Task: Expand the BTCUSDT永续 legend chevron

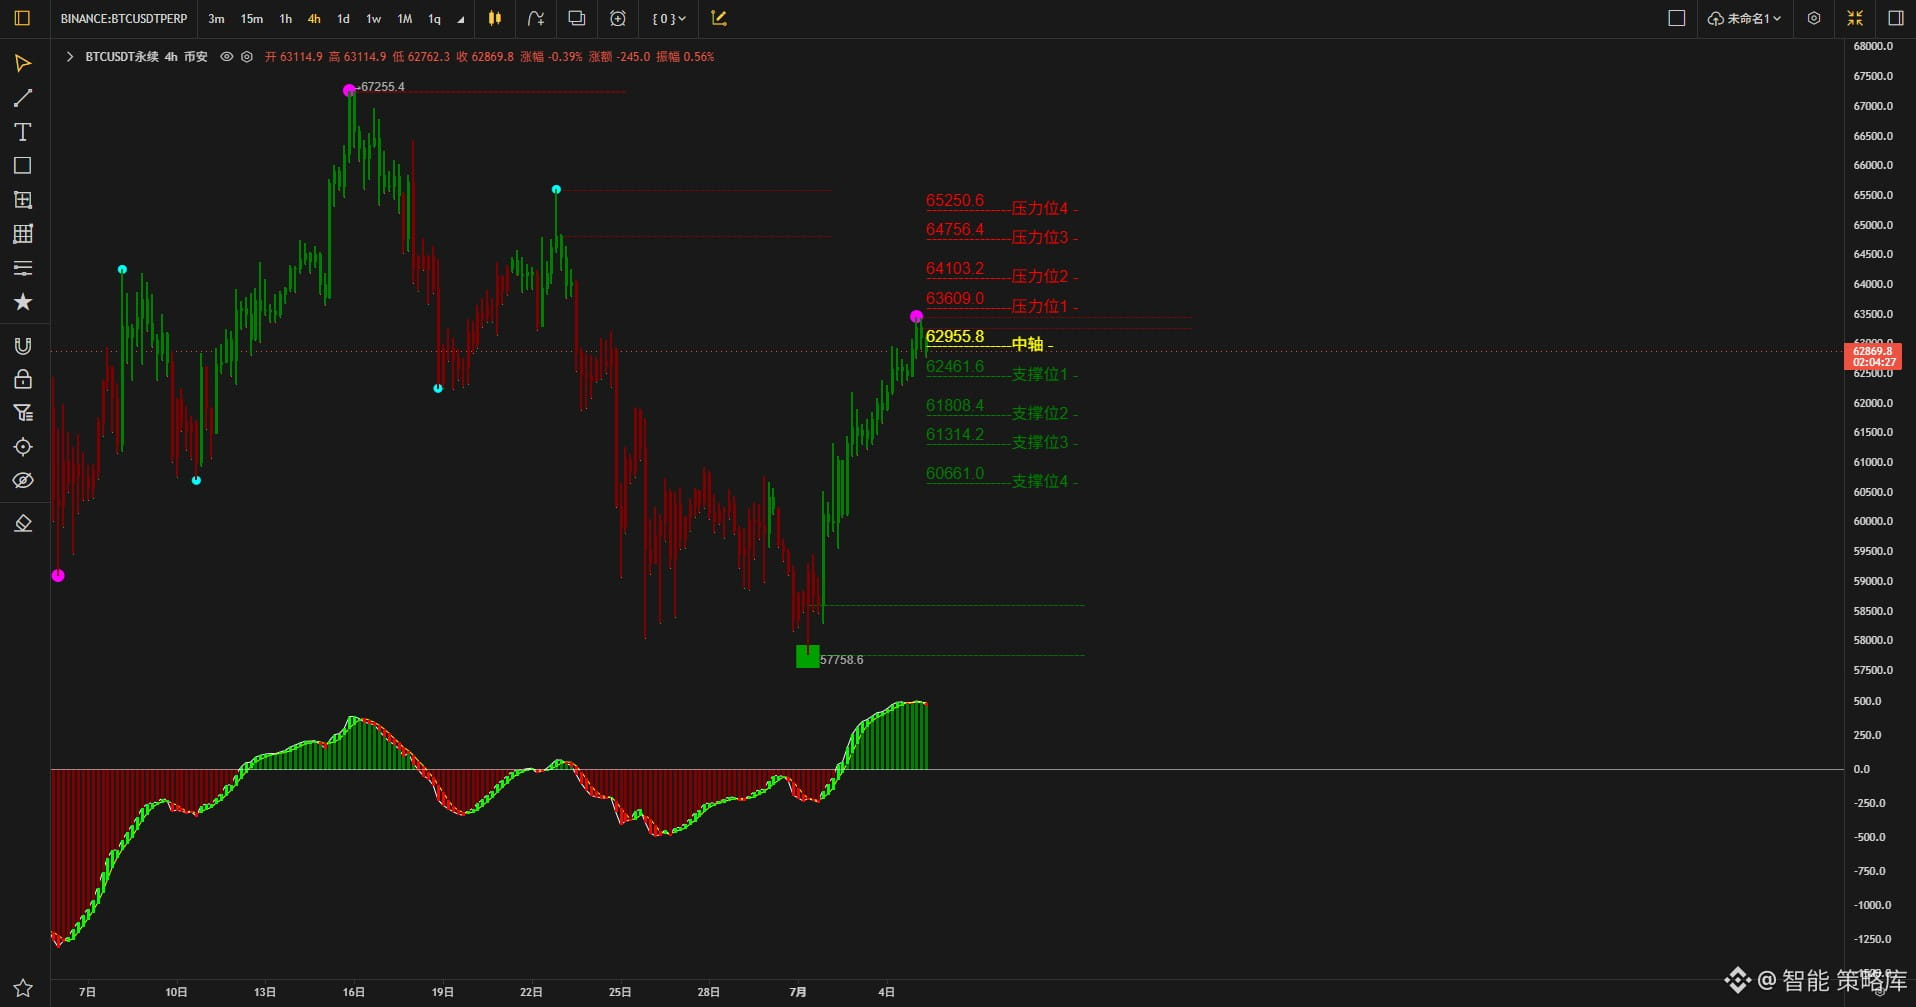Action: (x=69, y=57)
